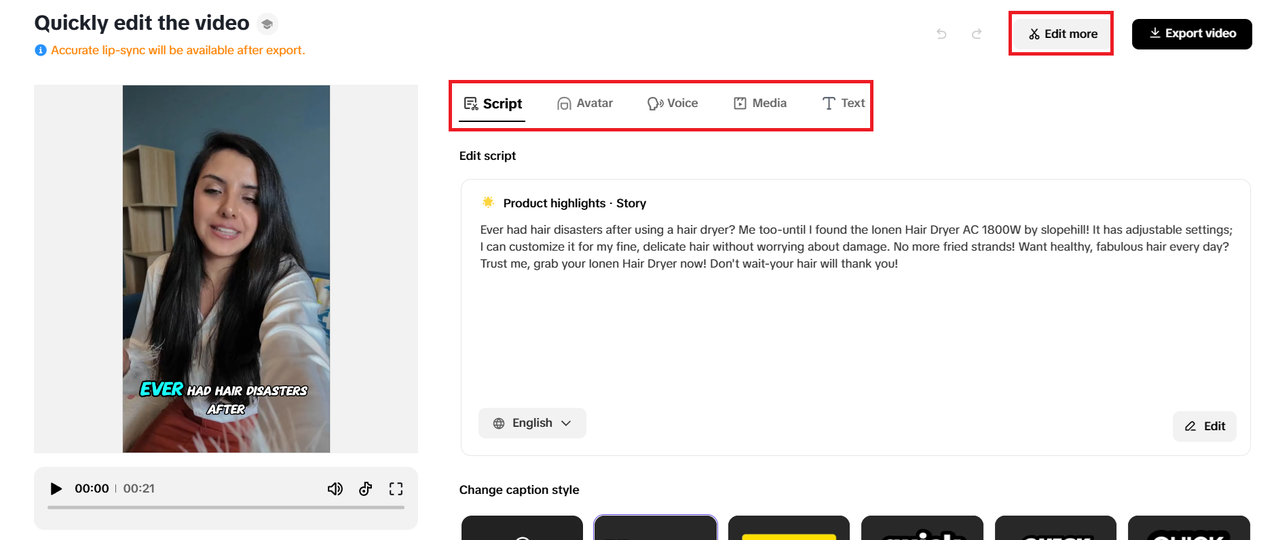The image size is (1280, 540).
Task: Click the globe icon in the language selector
Action: pyautogui.click(x=499, y=423)
